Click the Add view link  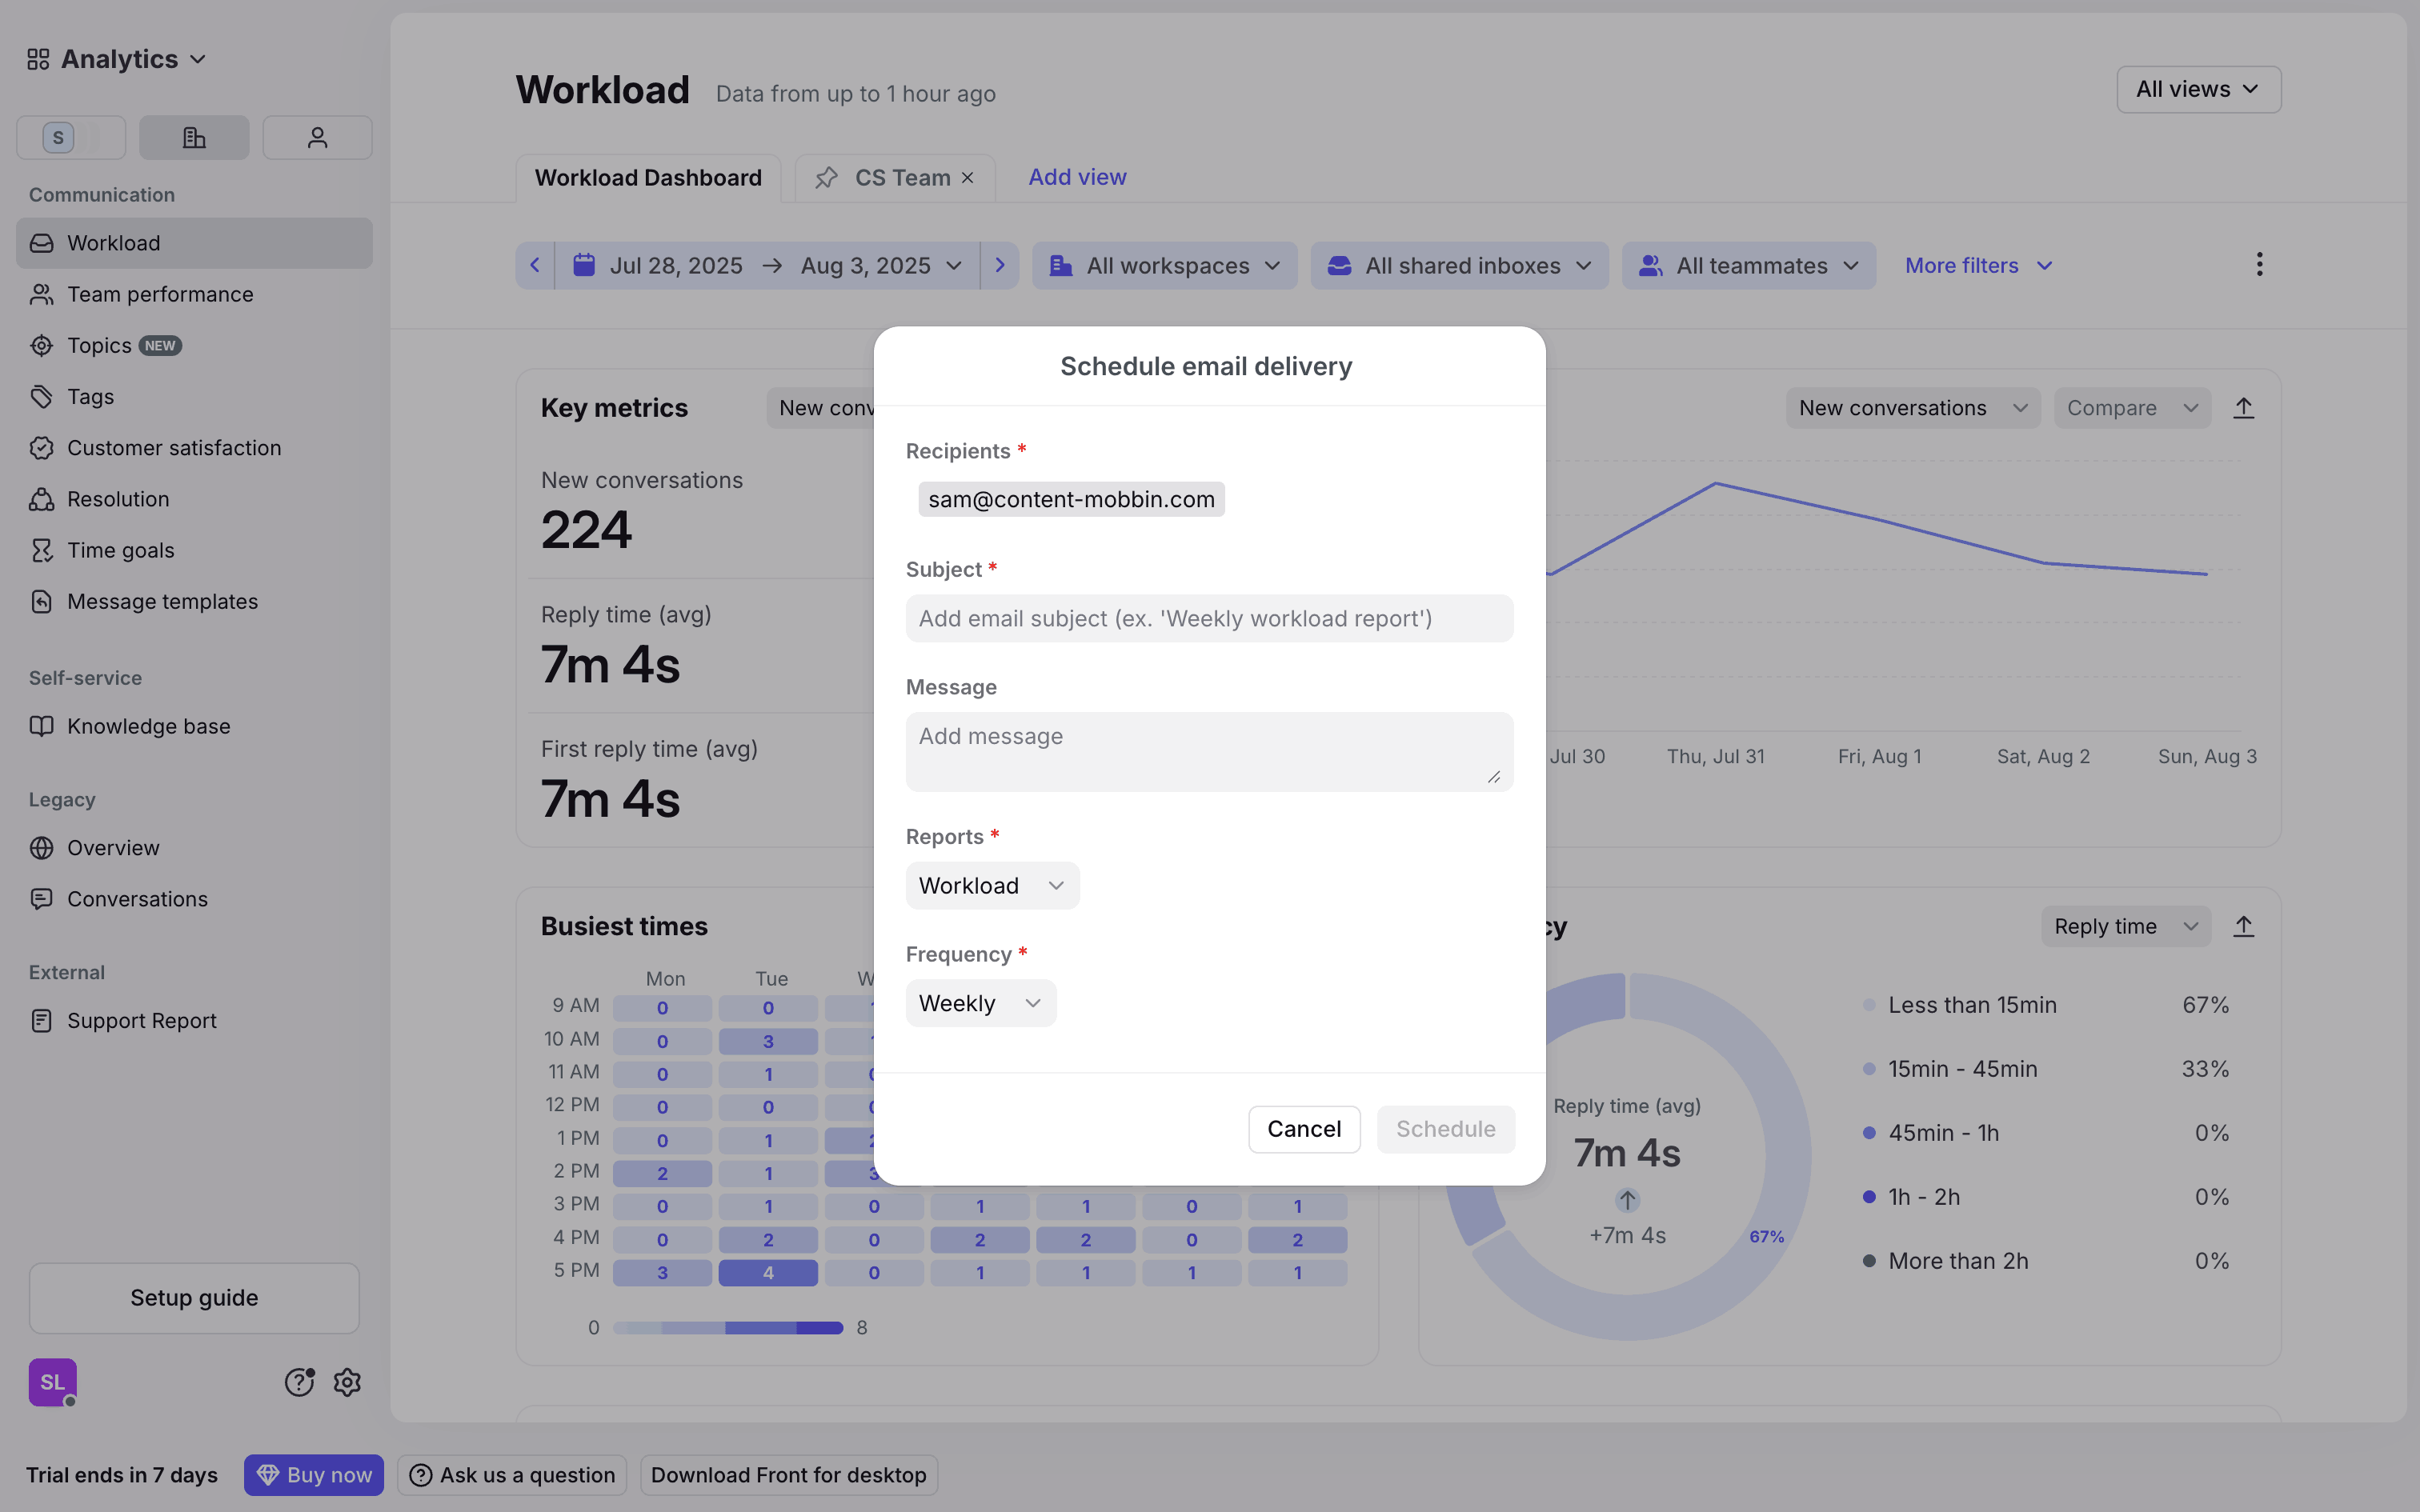coord(1077,177)
